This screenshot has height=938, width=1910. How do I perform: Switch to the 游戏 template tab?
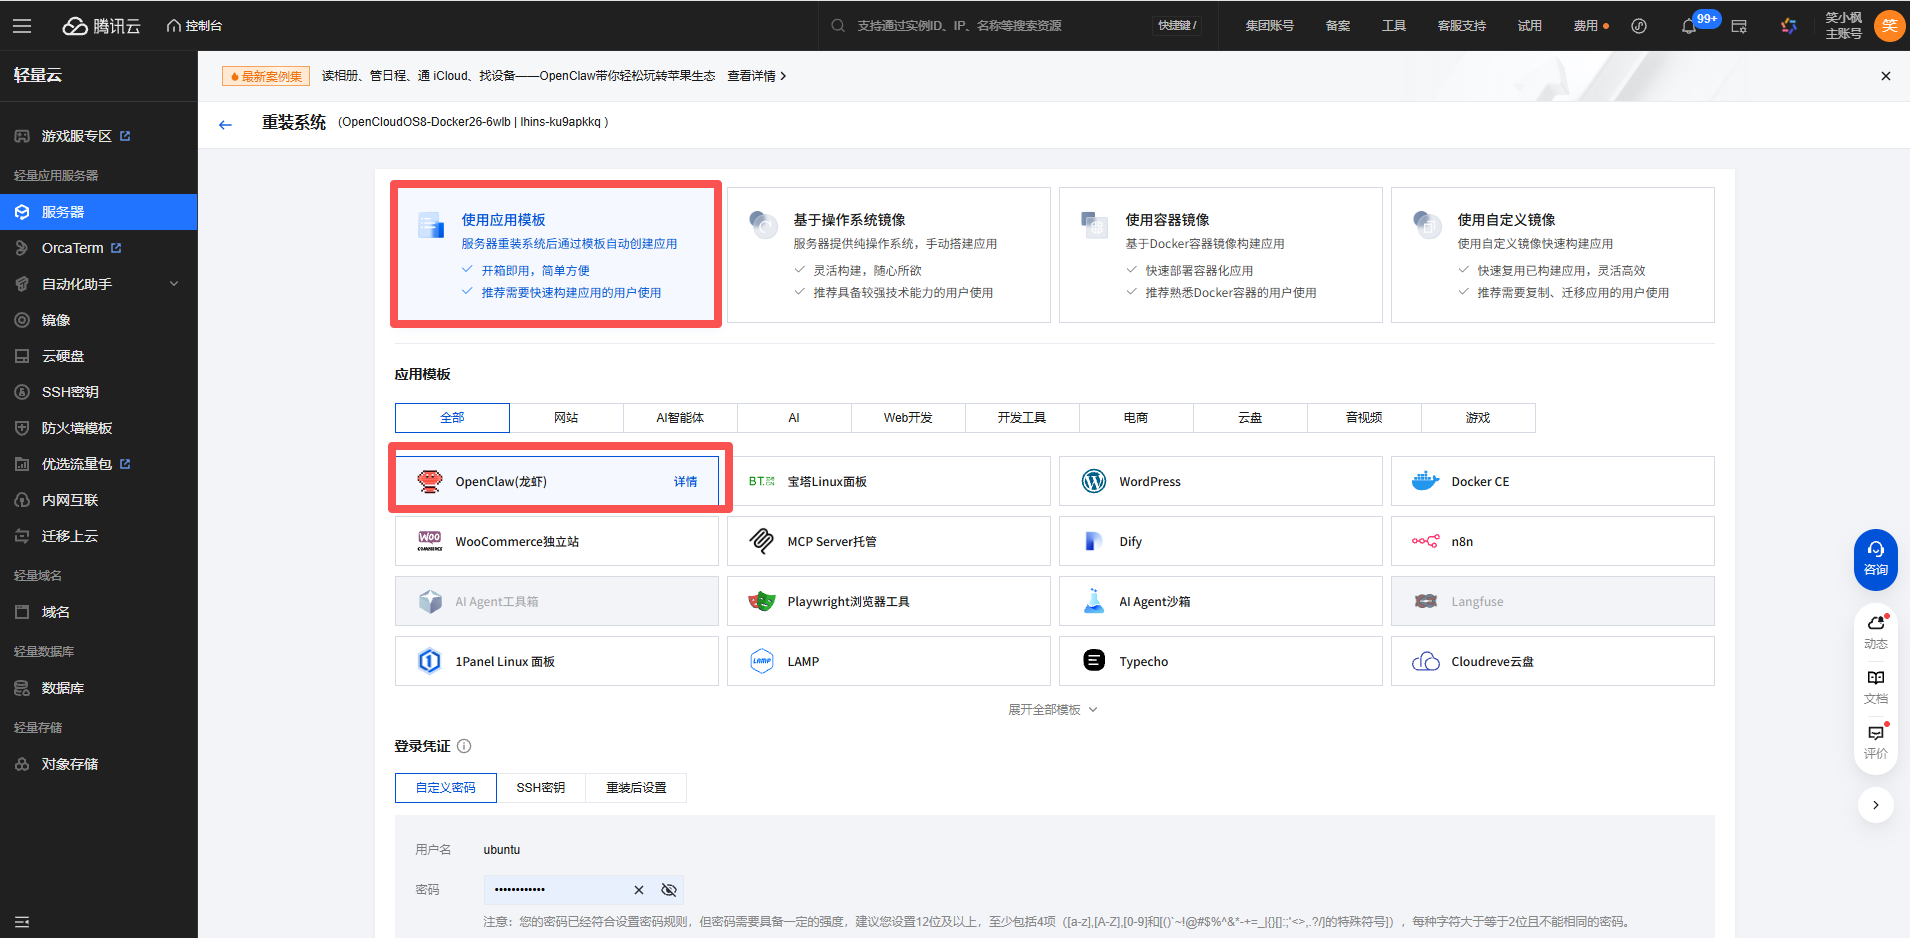point(1478,418)
